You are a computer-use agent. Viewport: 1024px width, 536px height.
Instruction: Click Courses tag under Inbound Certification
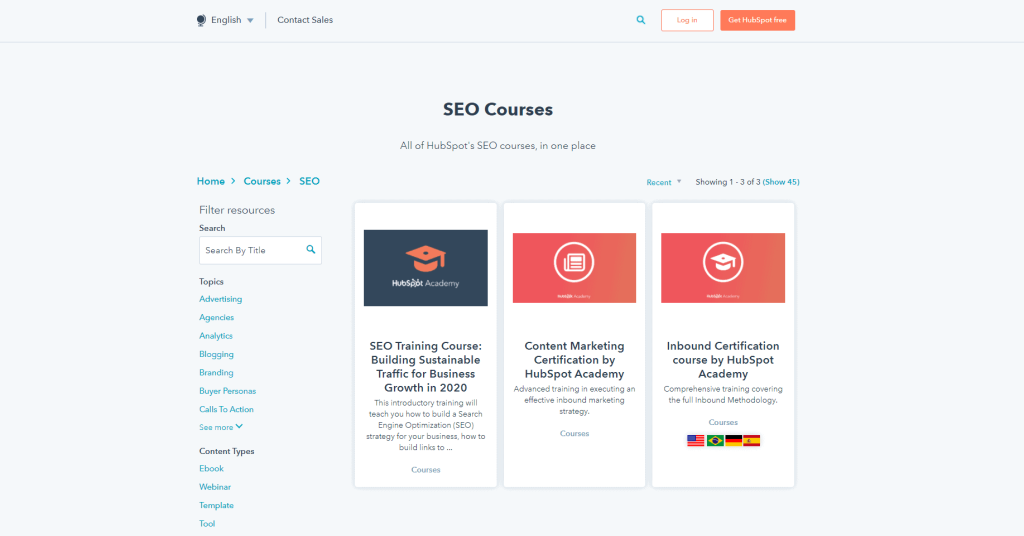click(x=723, y=422)
